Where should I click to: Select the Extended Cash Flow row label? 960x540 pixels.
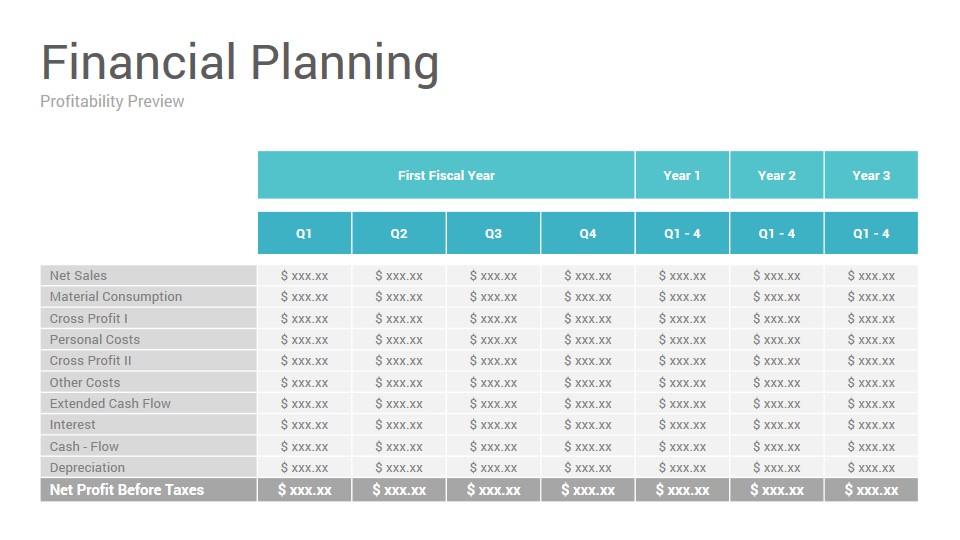(148, 403)
